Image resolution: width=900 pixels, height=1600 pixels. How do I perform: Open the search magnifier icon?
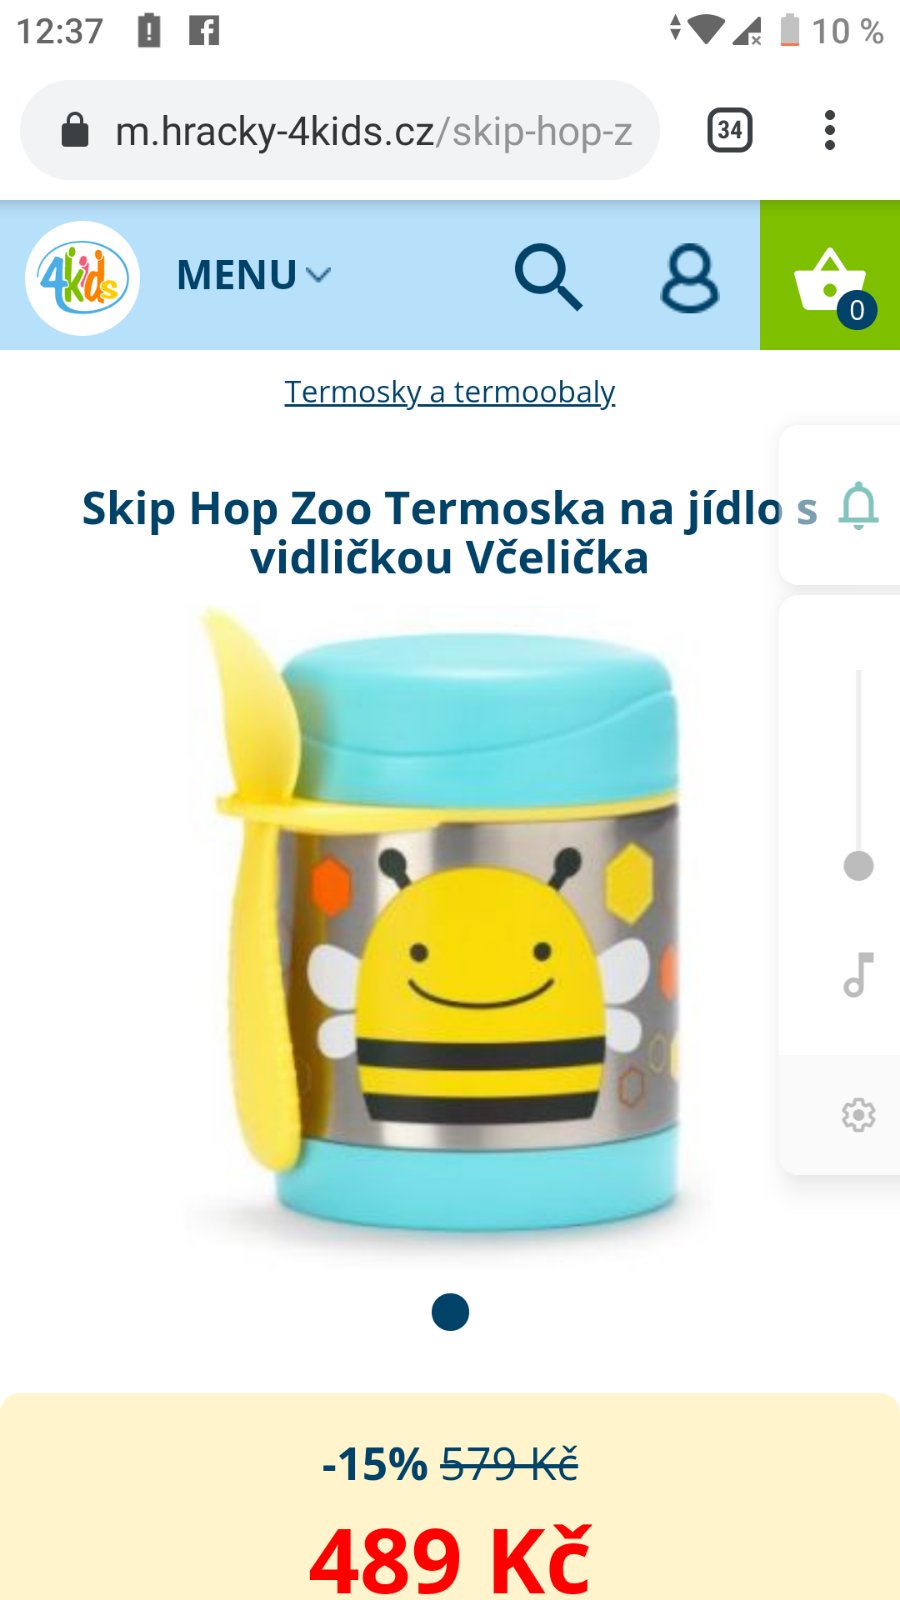pyautogui.click(x=548, y=278)
